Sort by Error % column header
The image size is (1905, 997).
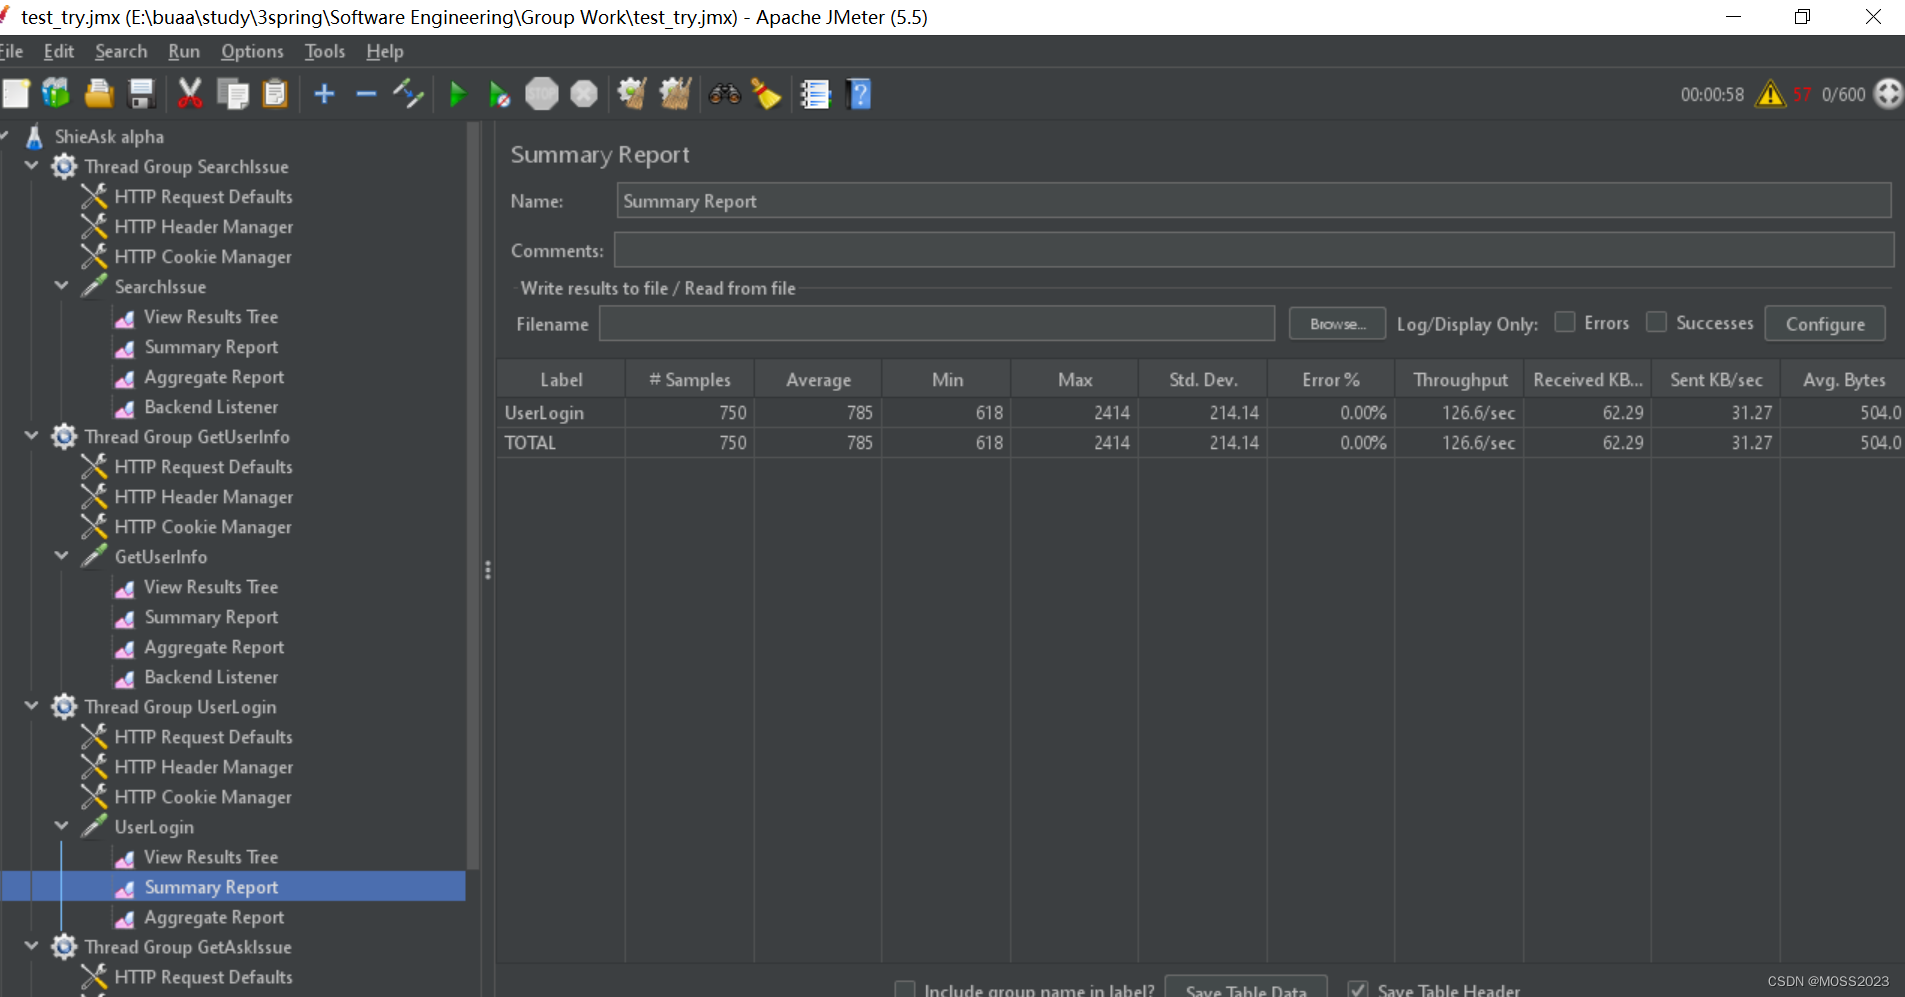click(x=1331, y=380)
